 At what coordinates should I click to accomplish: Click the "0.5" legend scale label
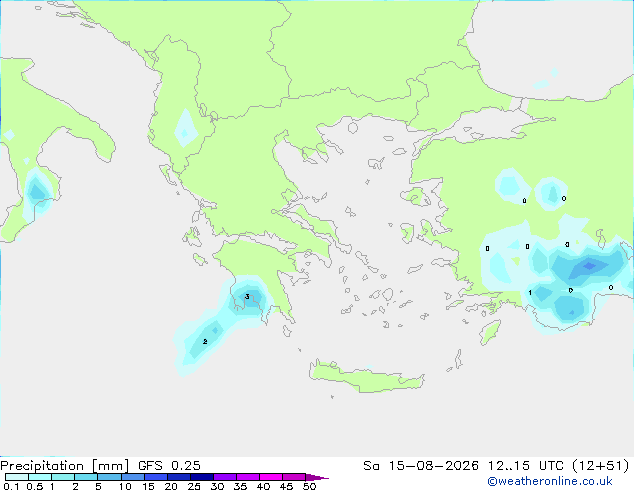tap(35, 486)
